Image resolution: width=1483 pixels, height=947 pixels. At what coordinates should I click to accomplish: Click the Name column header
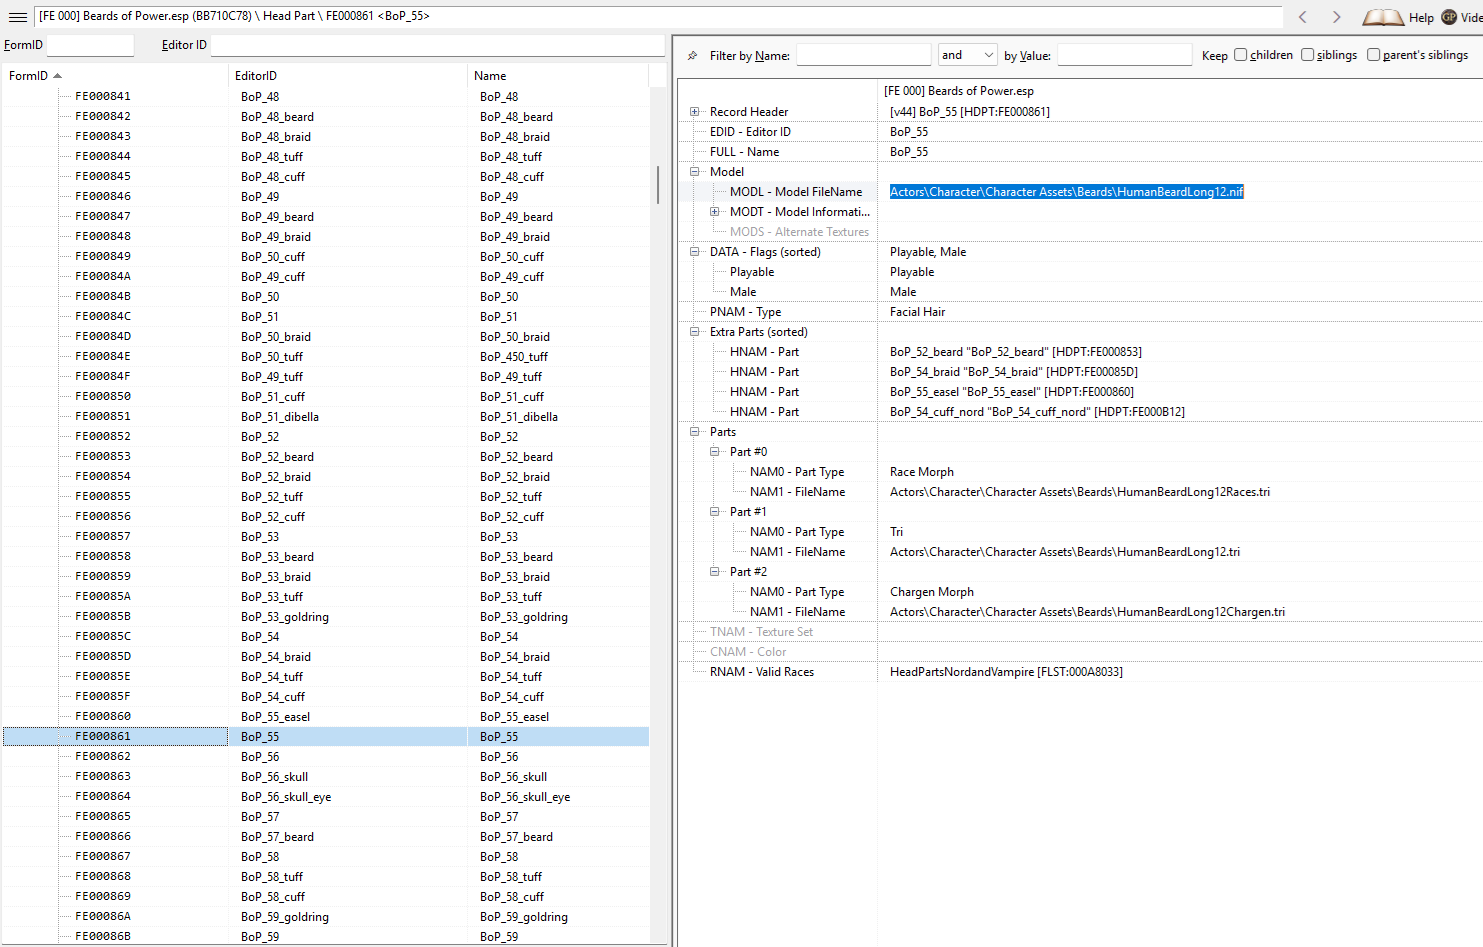point(558,76)
